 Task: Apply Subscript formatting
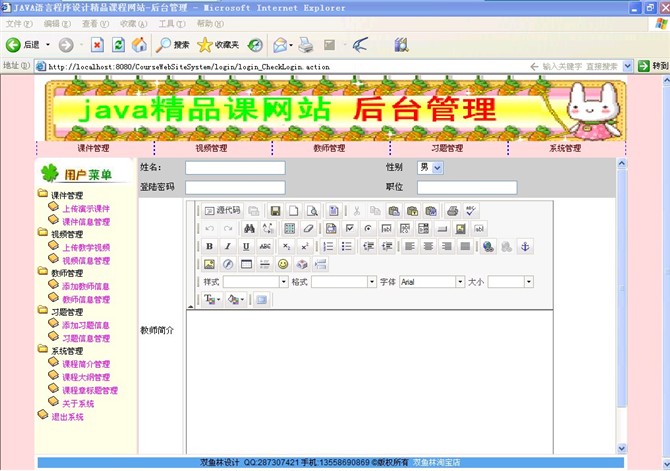coord(286,247)
